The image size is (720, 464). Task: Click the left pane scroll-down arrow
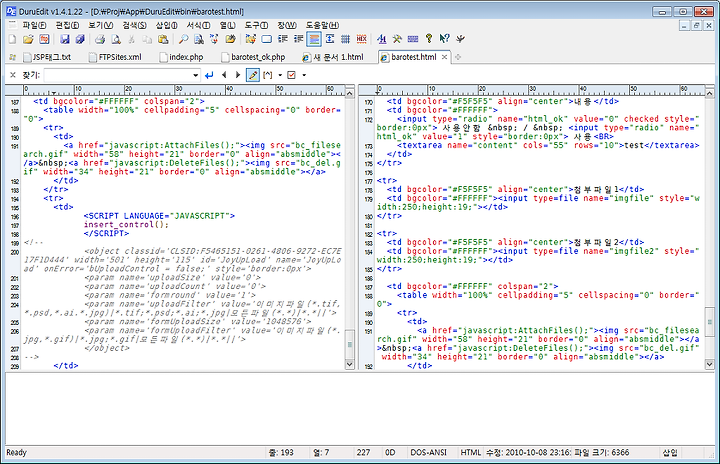[x=349, y=364]
